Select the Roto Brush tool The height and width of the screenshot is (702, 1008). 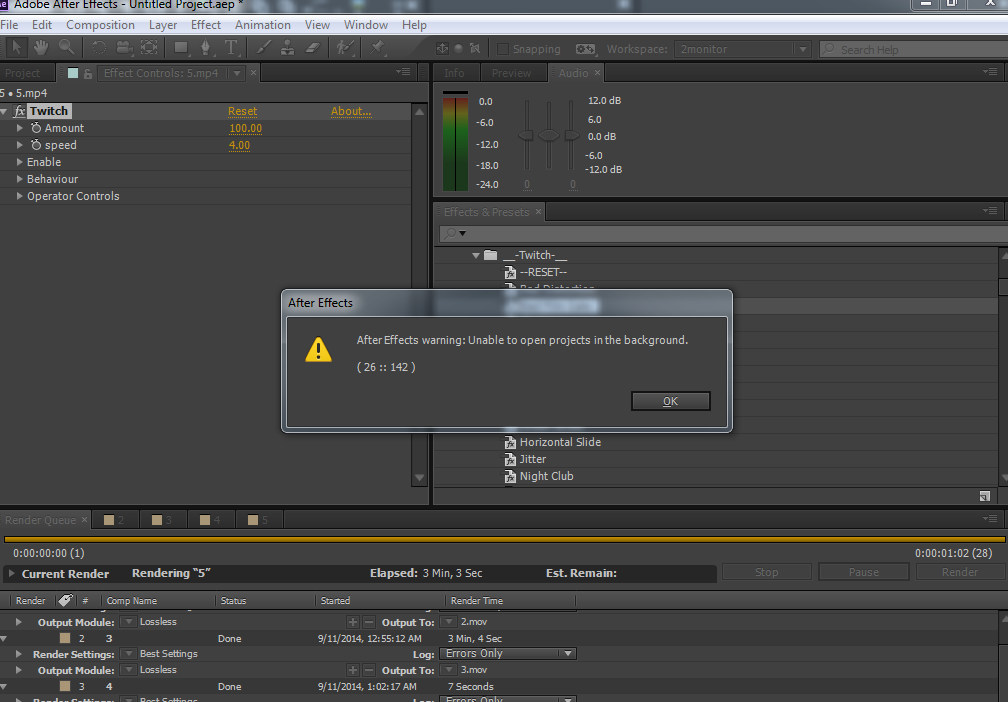coord(345,48)
